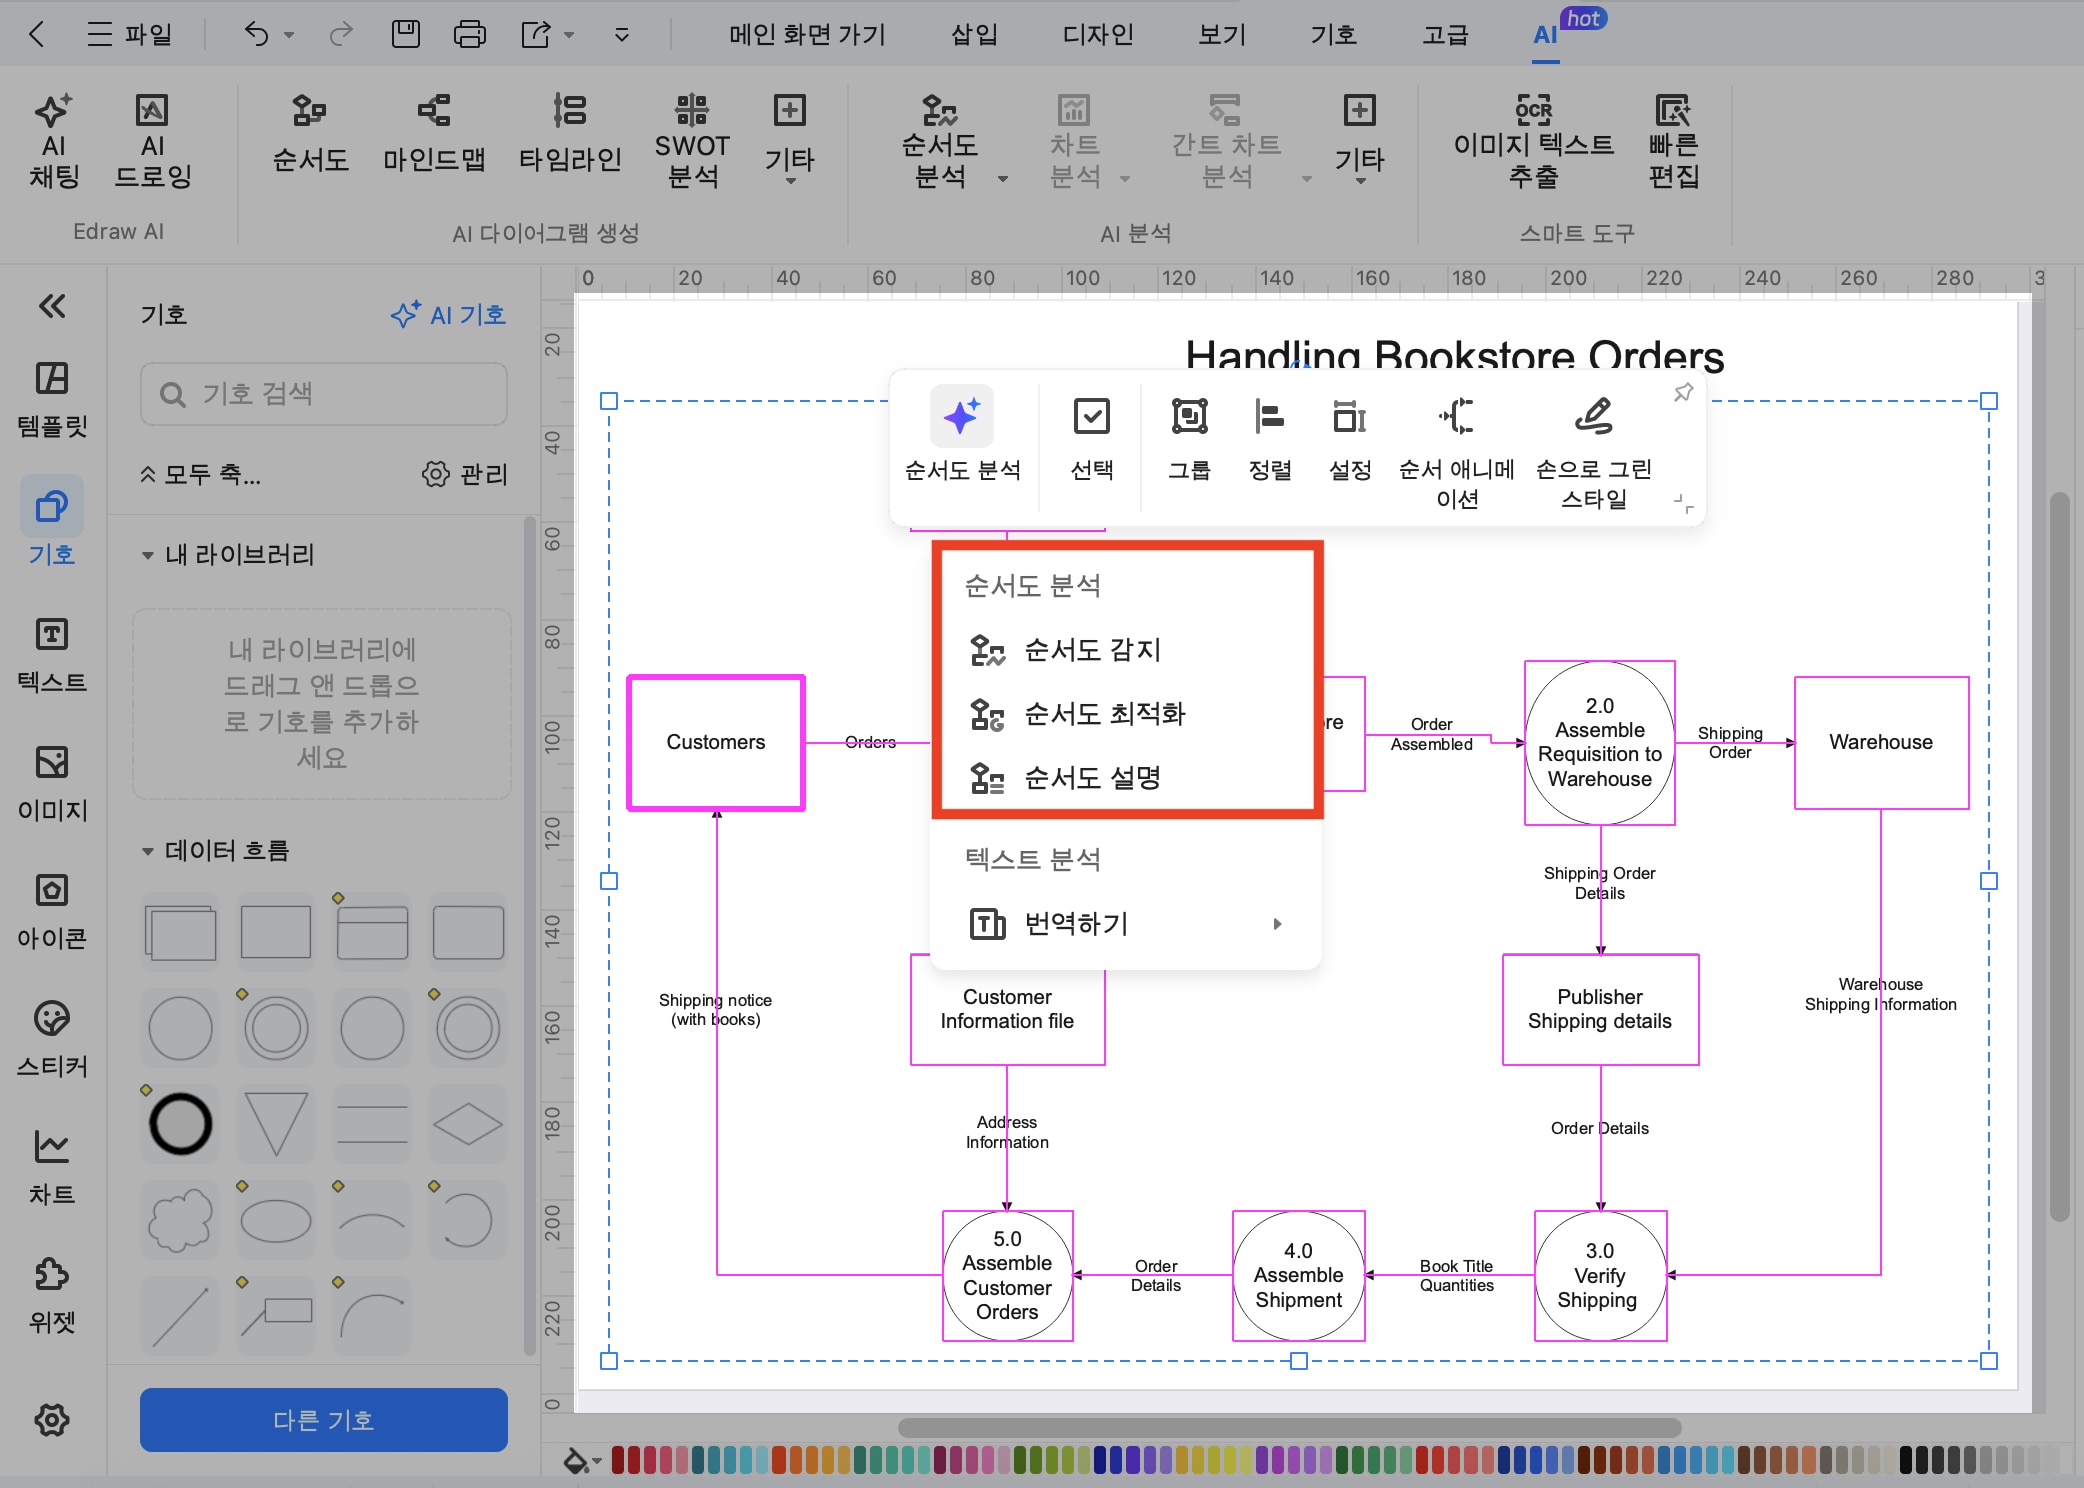2084x1488 pixels.
Task: Click the 순서 애니메이션 icon
Action: tap(1456, 416)
